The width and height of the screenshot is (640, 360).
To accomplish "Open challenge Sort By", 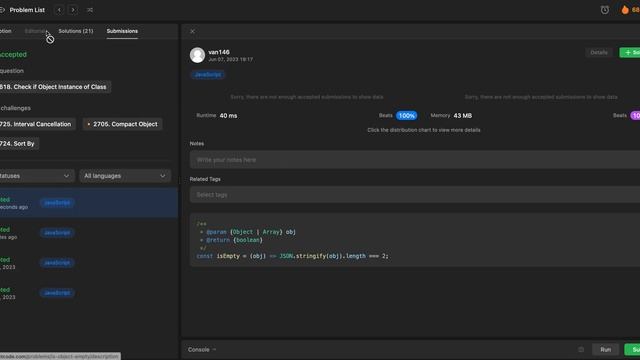I will pos(19,144).
